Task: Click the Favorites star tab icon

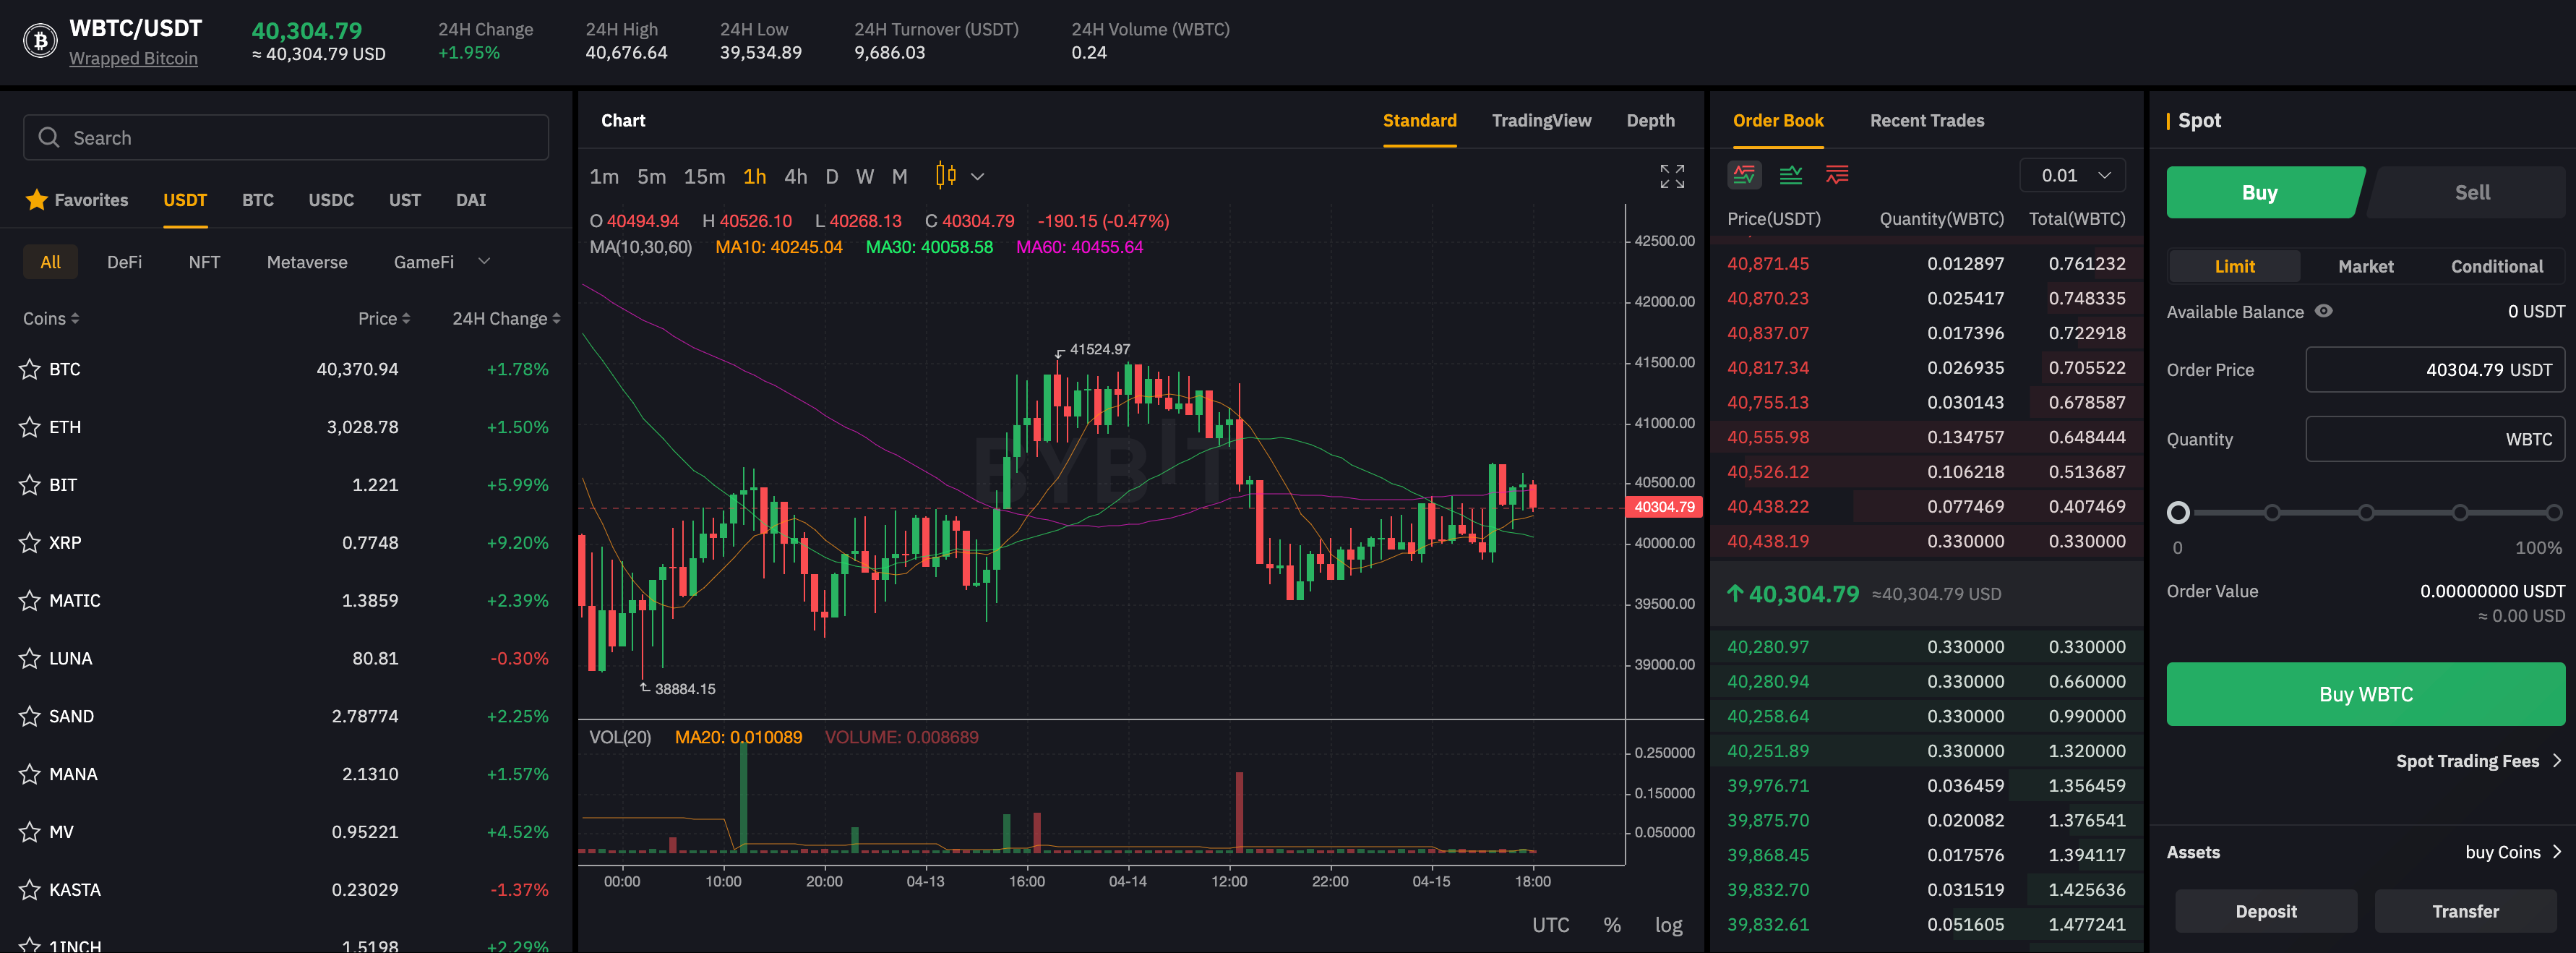Action: tap(37, 200)
